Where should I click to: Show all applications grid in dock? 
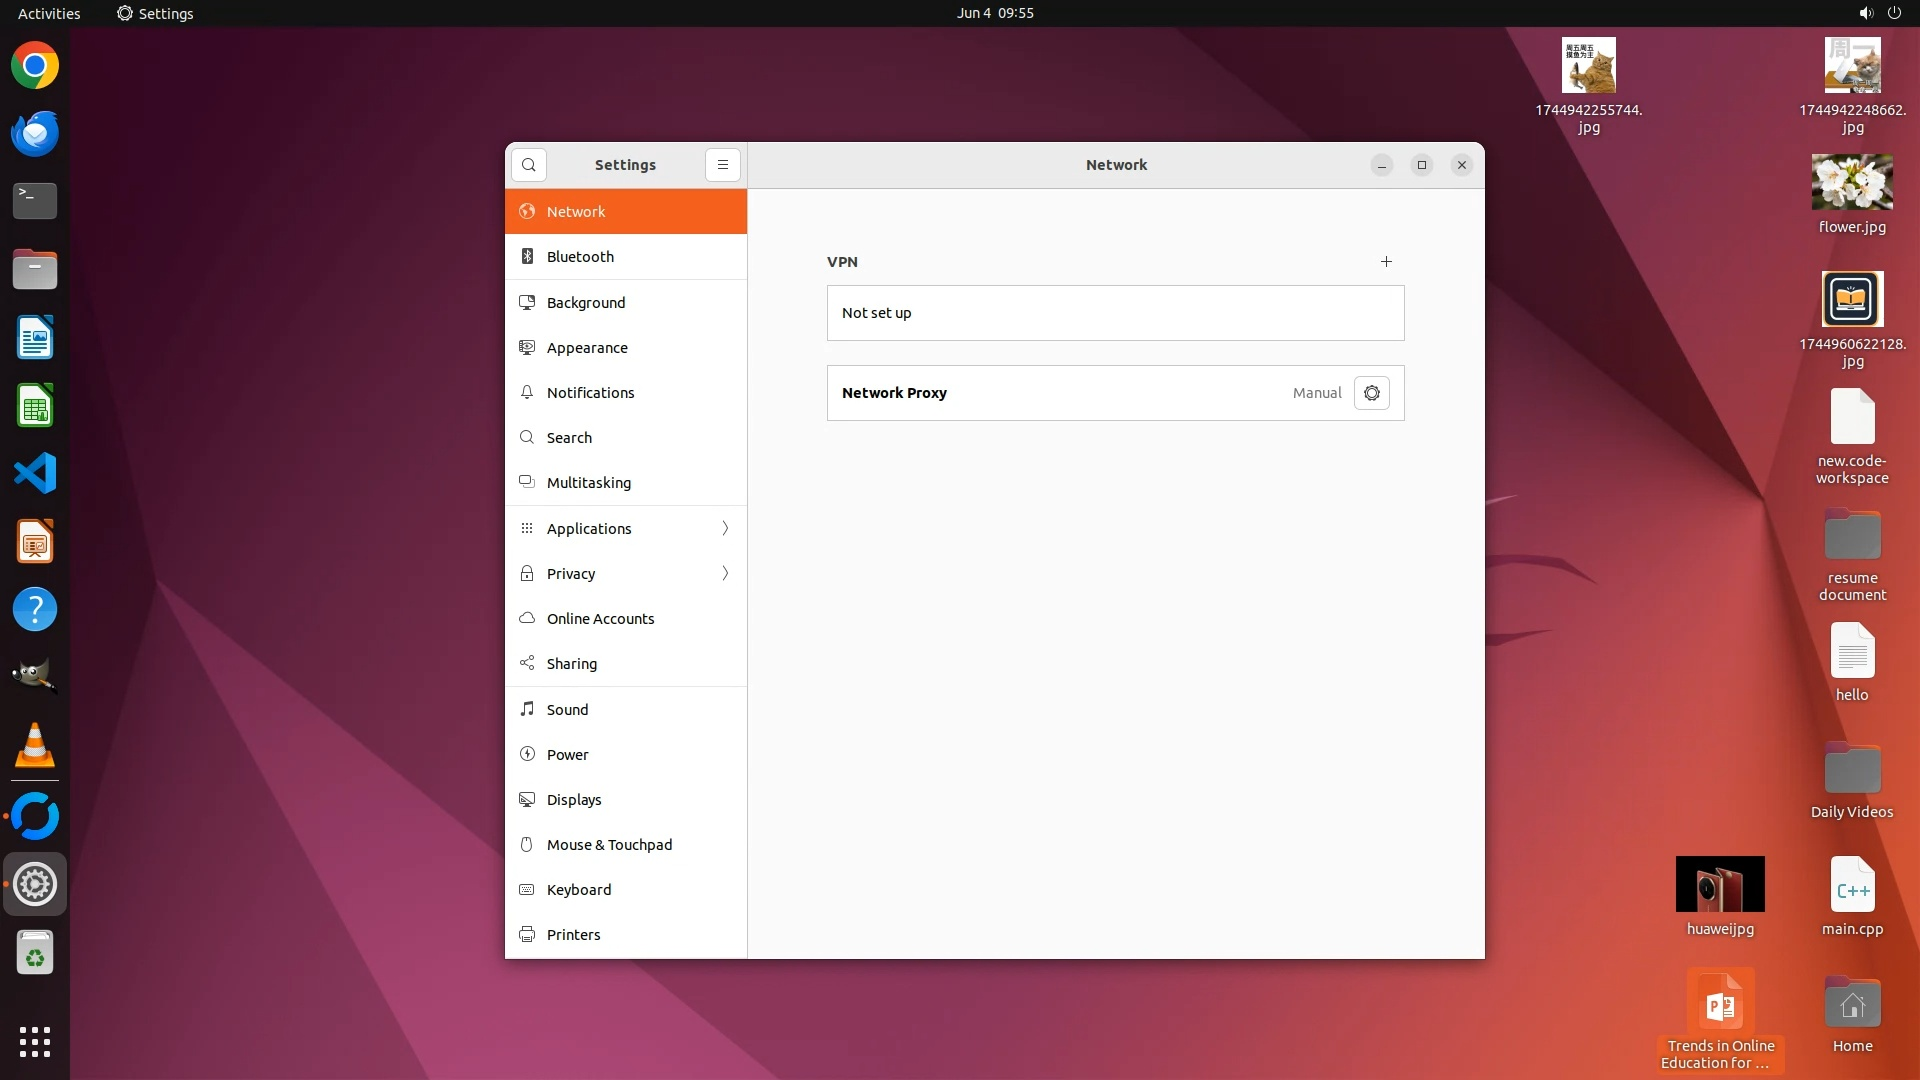click(35, 1042)
